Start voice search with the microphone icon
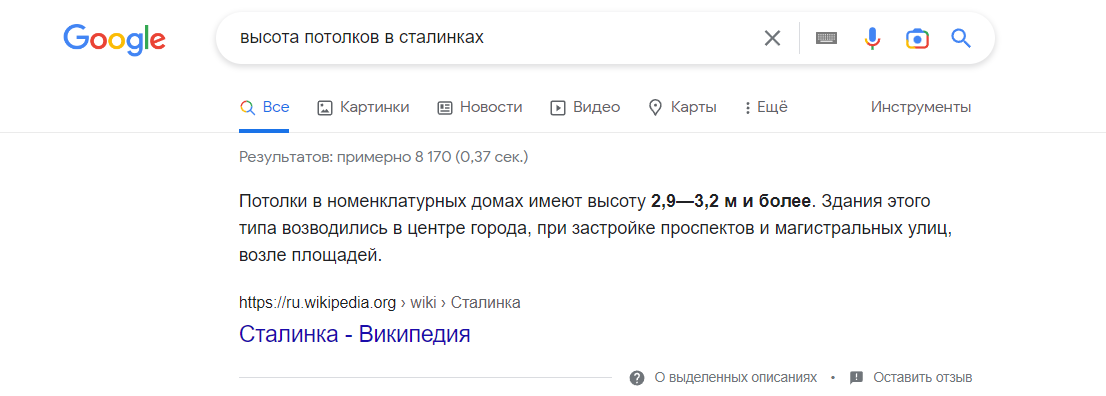Image resolution: width=1106 pixels, height=396 pixels. (x=873, y=38)
